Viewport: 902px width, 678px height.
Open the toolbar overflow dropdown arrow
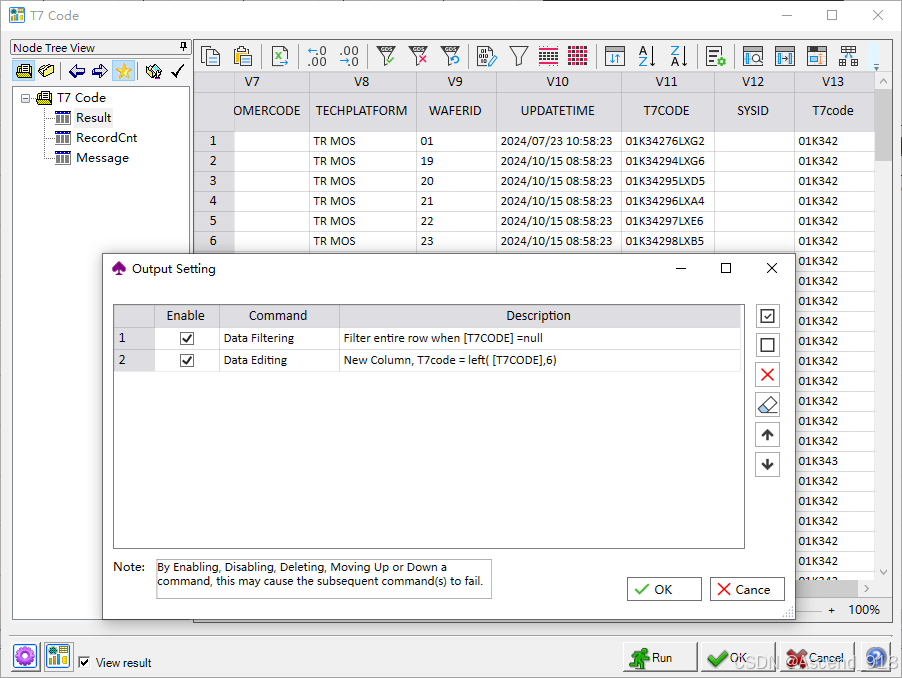tap(877, 67)
